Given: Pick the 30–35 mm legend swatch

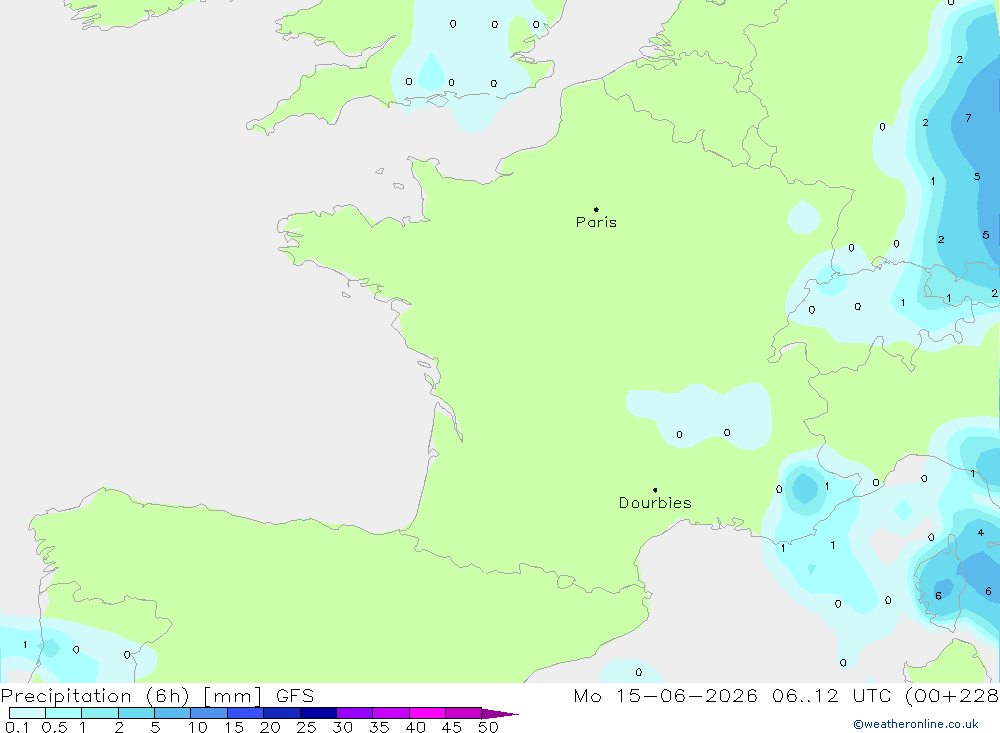Looking at the screenshot, I should click(x=355, y=713).
